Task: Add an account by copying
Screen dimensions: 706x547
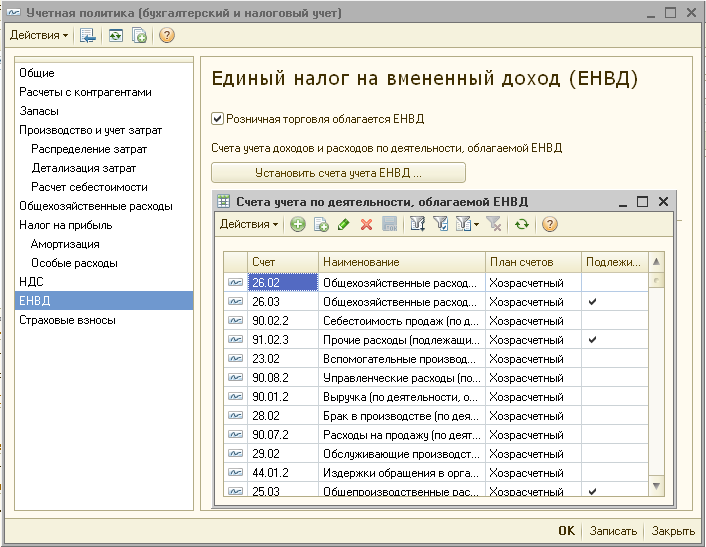Action: [321, 224]
